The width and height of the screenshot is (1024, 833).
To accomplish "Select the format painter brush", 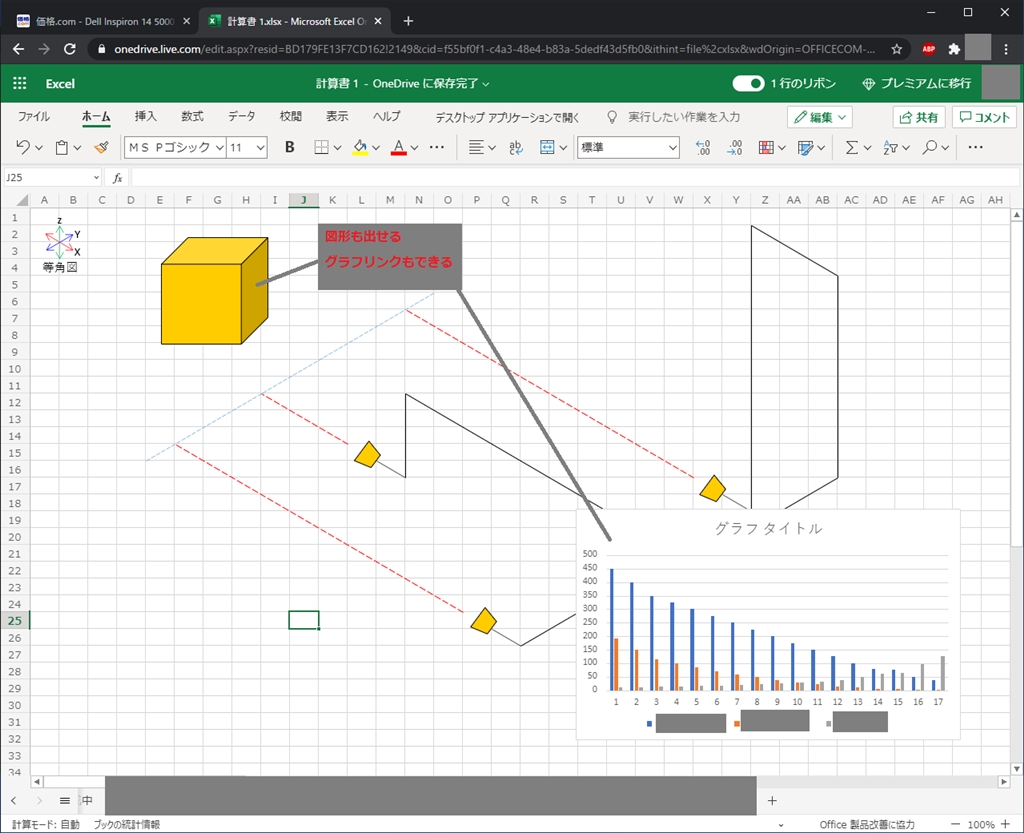I will [x=101, y=148].
